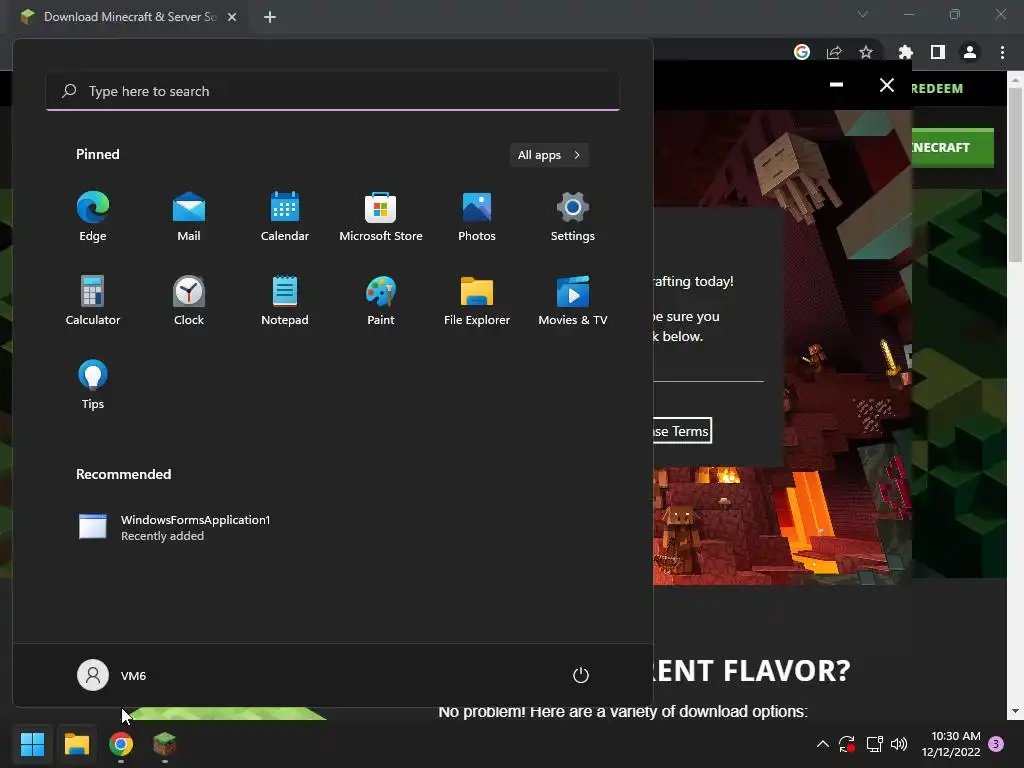Minimize the Minecraft installer dialog
The image size is (1024, 768).
tap(836, 85)
